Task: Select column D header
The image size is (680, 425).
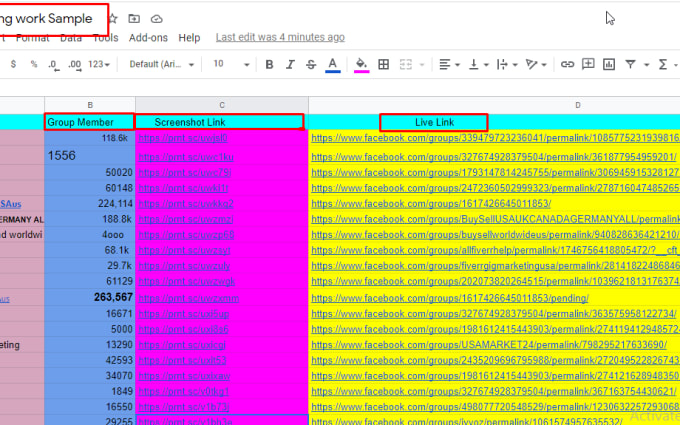Action: point(577,105)
